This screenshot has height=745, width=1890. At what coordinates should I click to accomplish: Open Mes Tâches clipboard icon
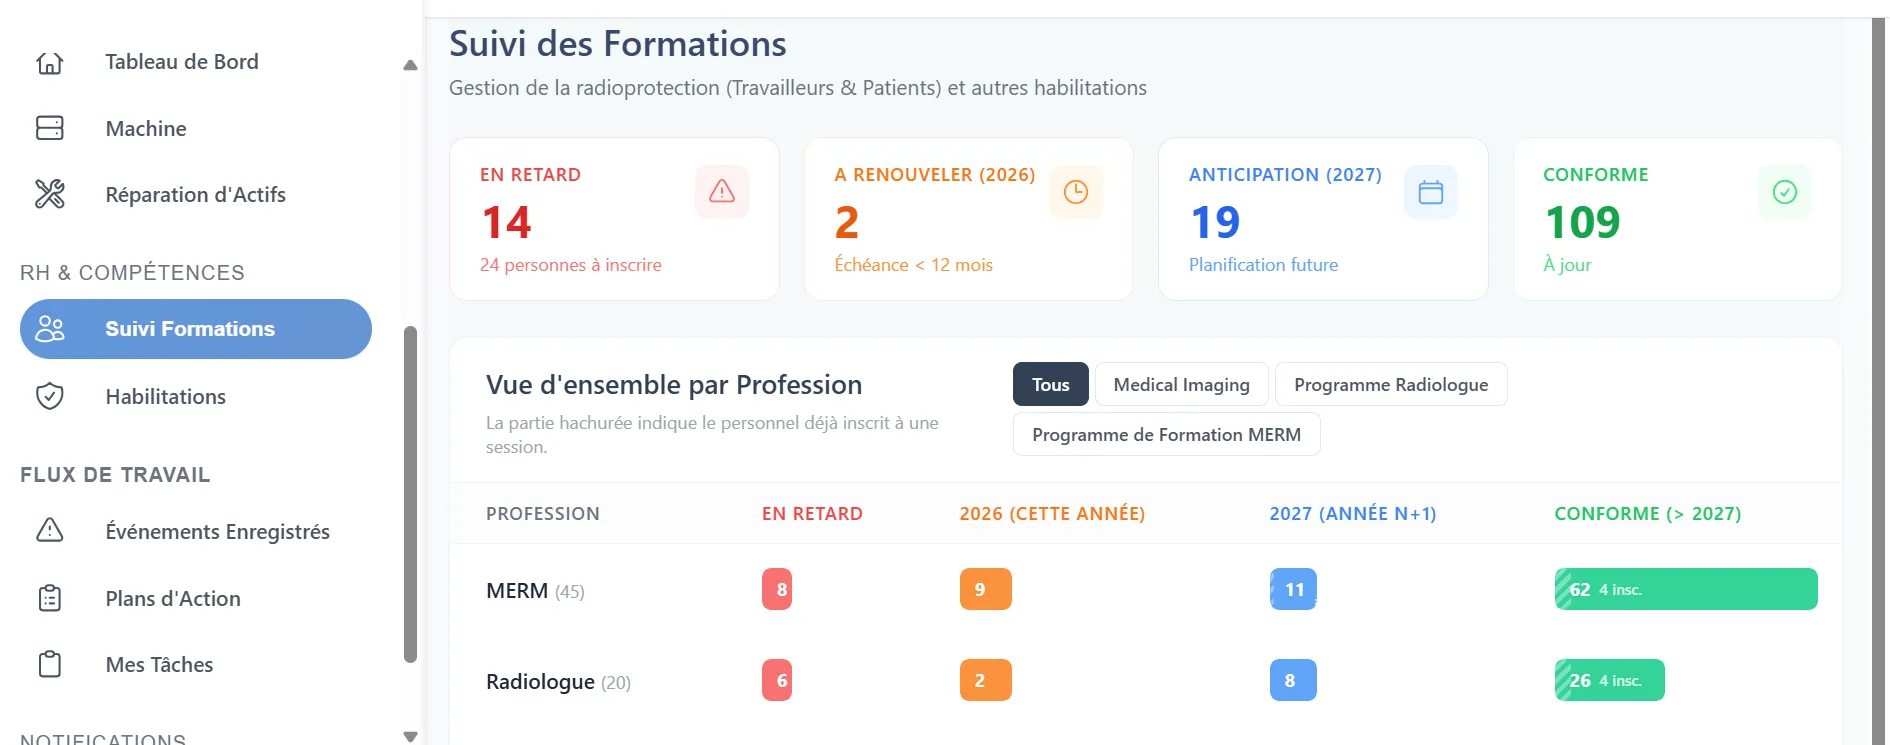click(x=50, y=664)
